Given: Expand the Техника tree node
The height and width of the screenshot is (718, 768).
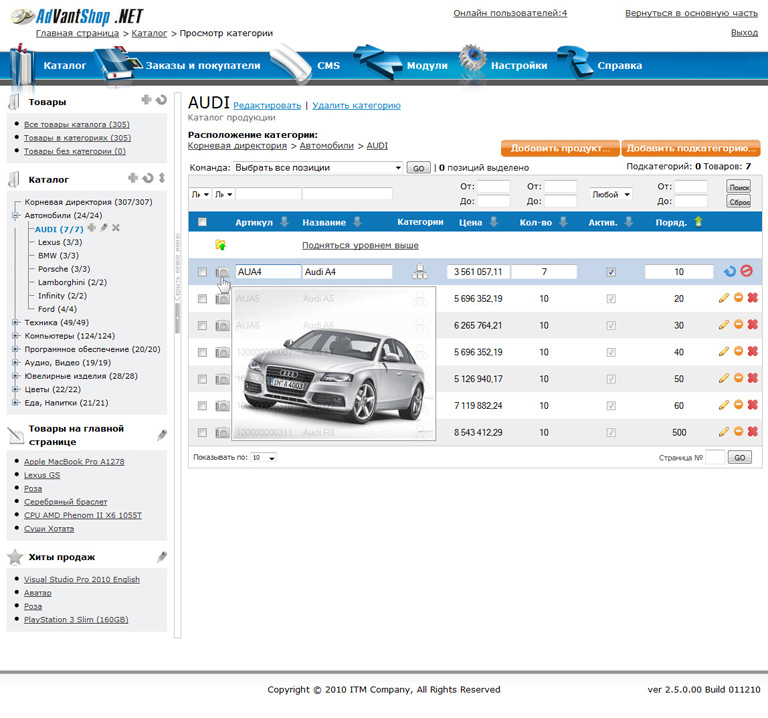Looking at the screenshot, I should point(15,322).
